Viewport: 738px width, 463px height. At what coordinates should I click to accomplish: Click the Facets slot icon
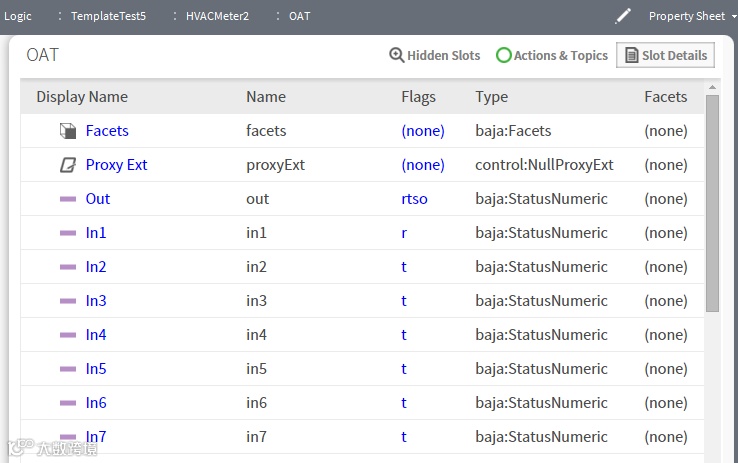click(x=68, y=131)
